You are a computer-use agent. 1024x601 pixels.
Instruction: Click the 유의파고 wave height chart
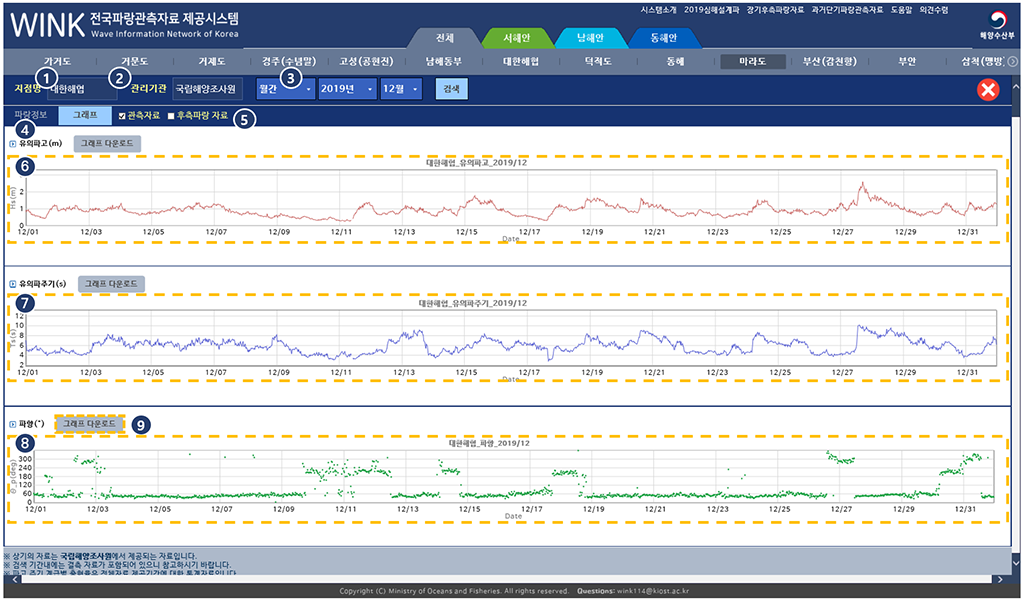coord(507,199)
